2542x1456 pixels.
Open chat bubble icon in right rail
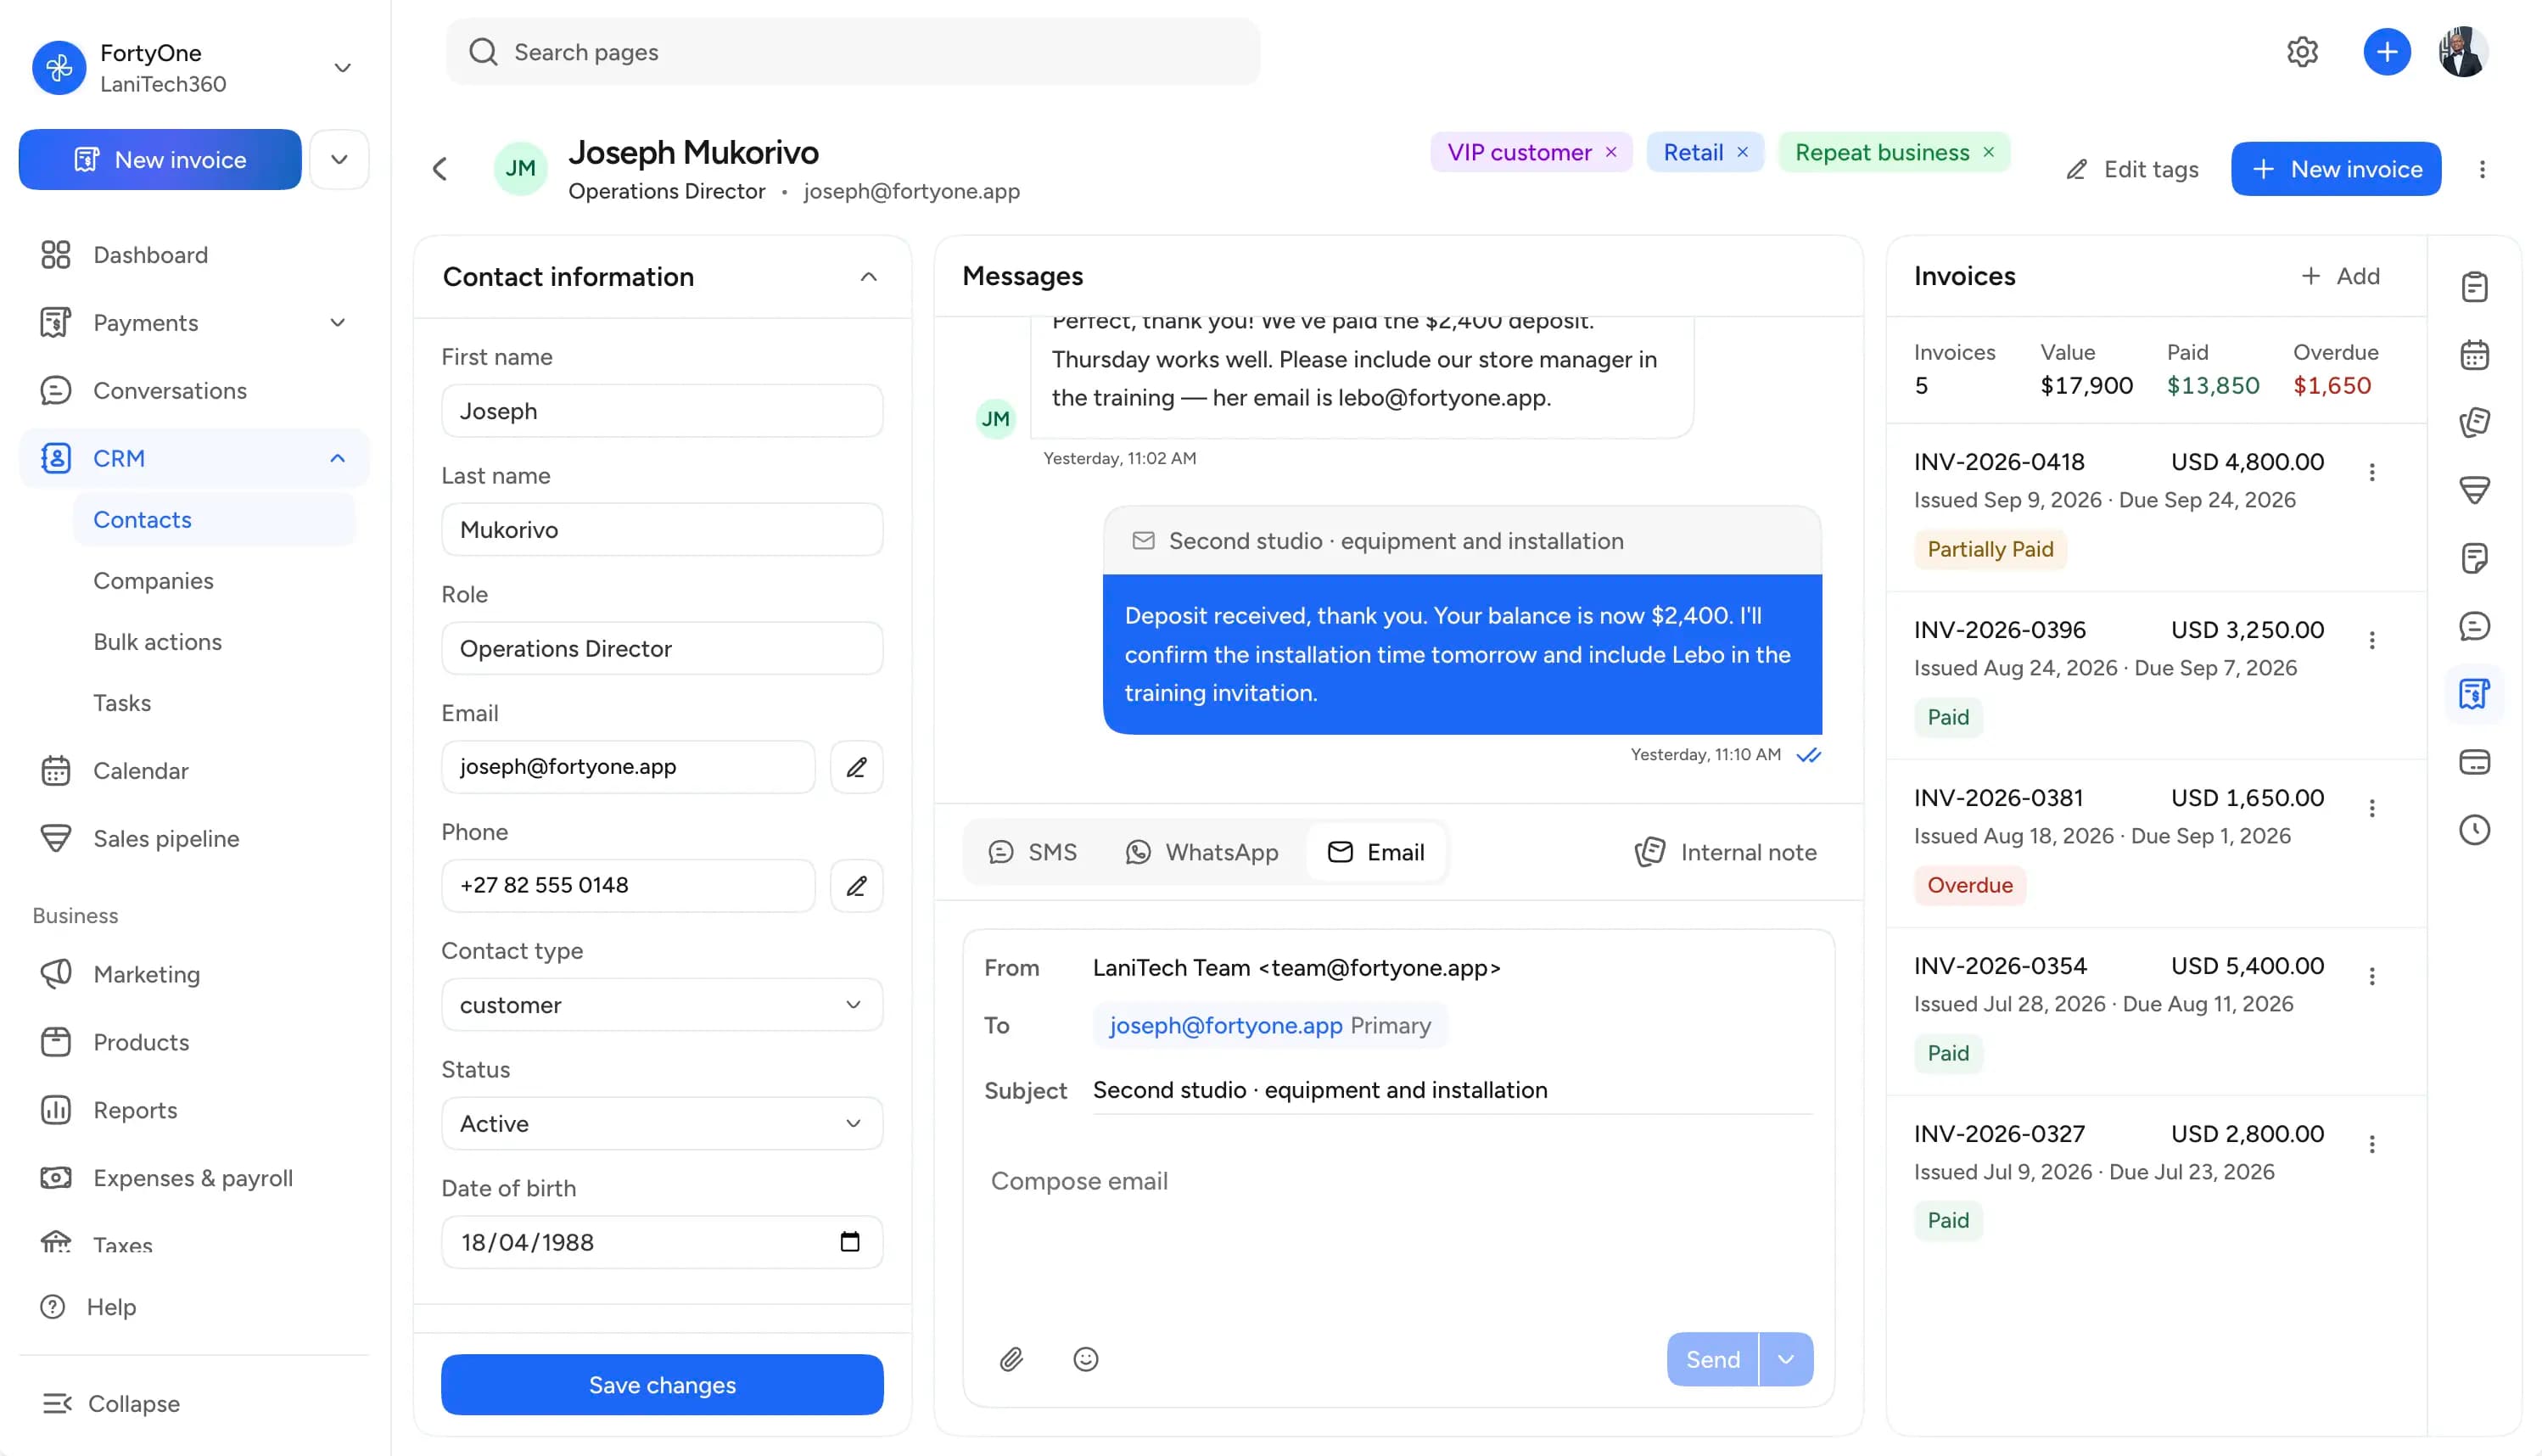click(x=2474, y=626)
